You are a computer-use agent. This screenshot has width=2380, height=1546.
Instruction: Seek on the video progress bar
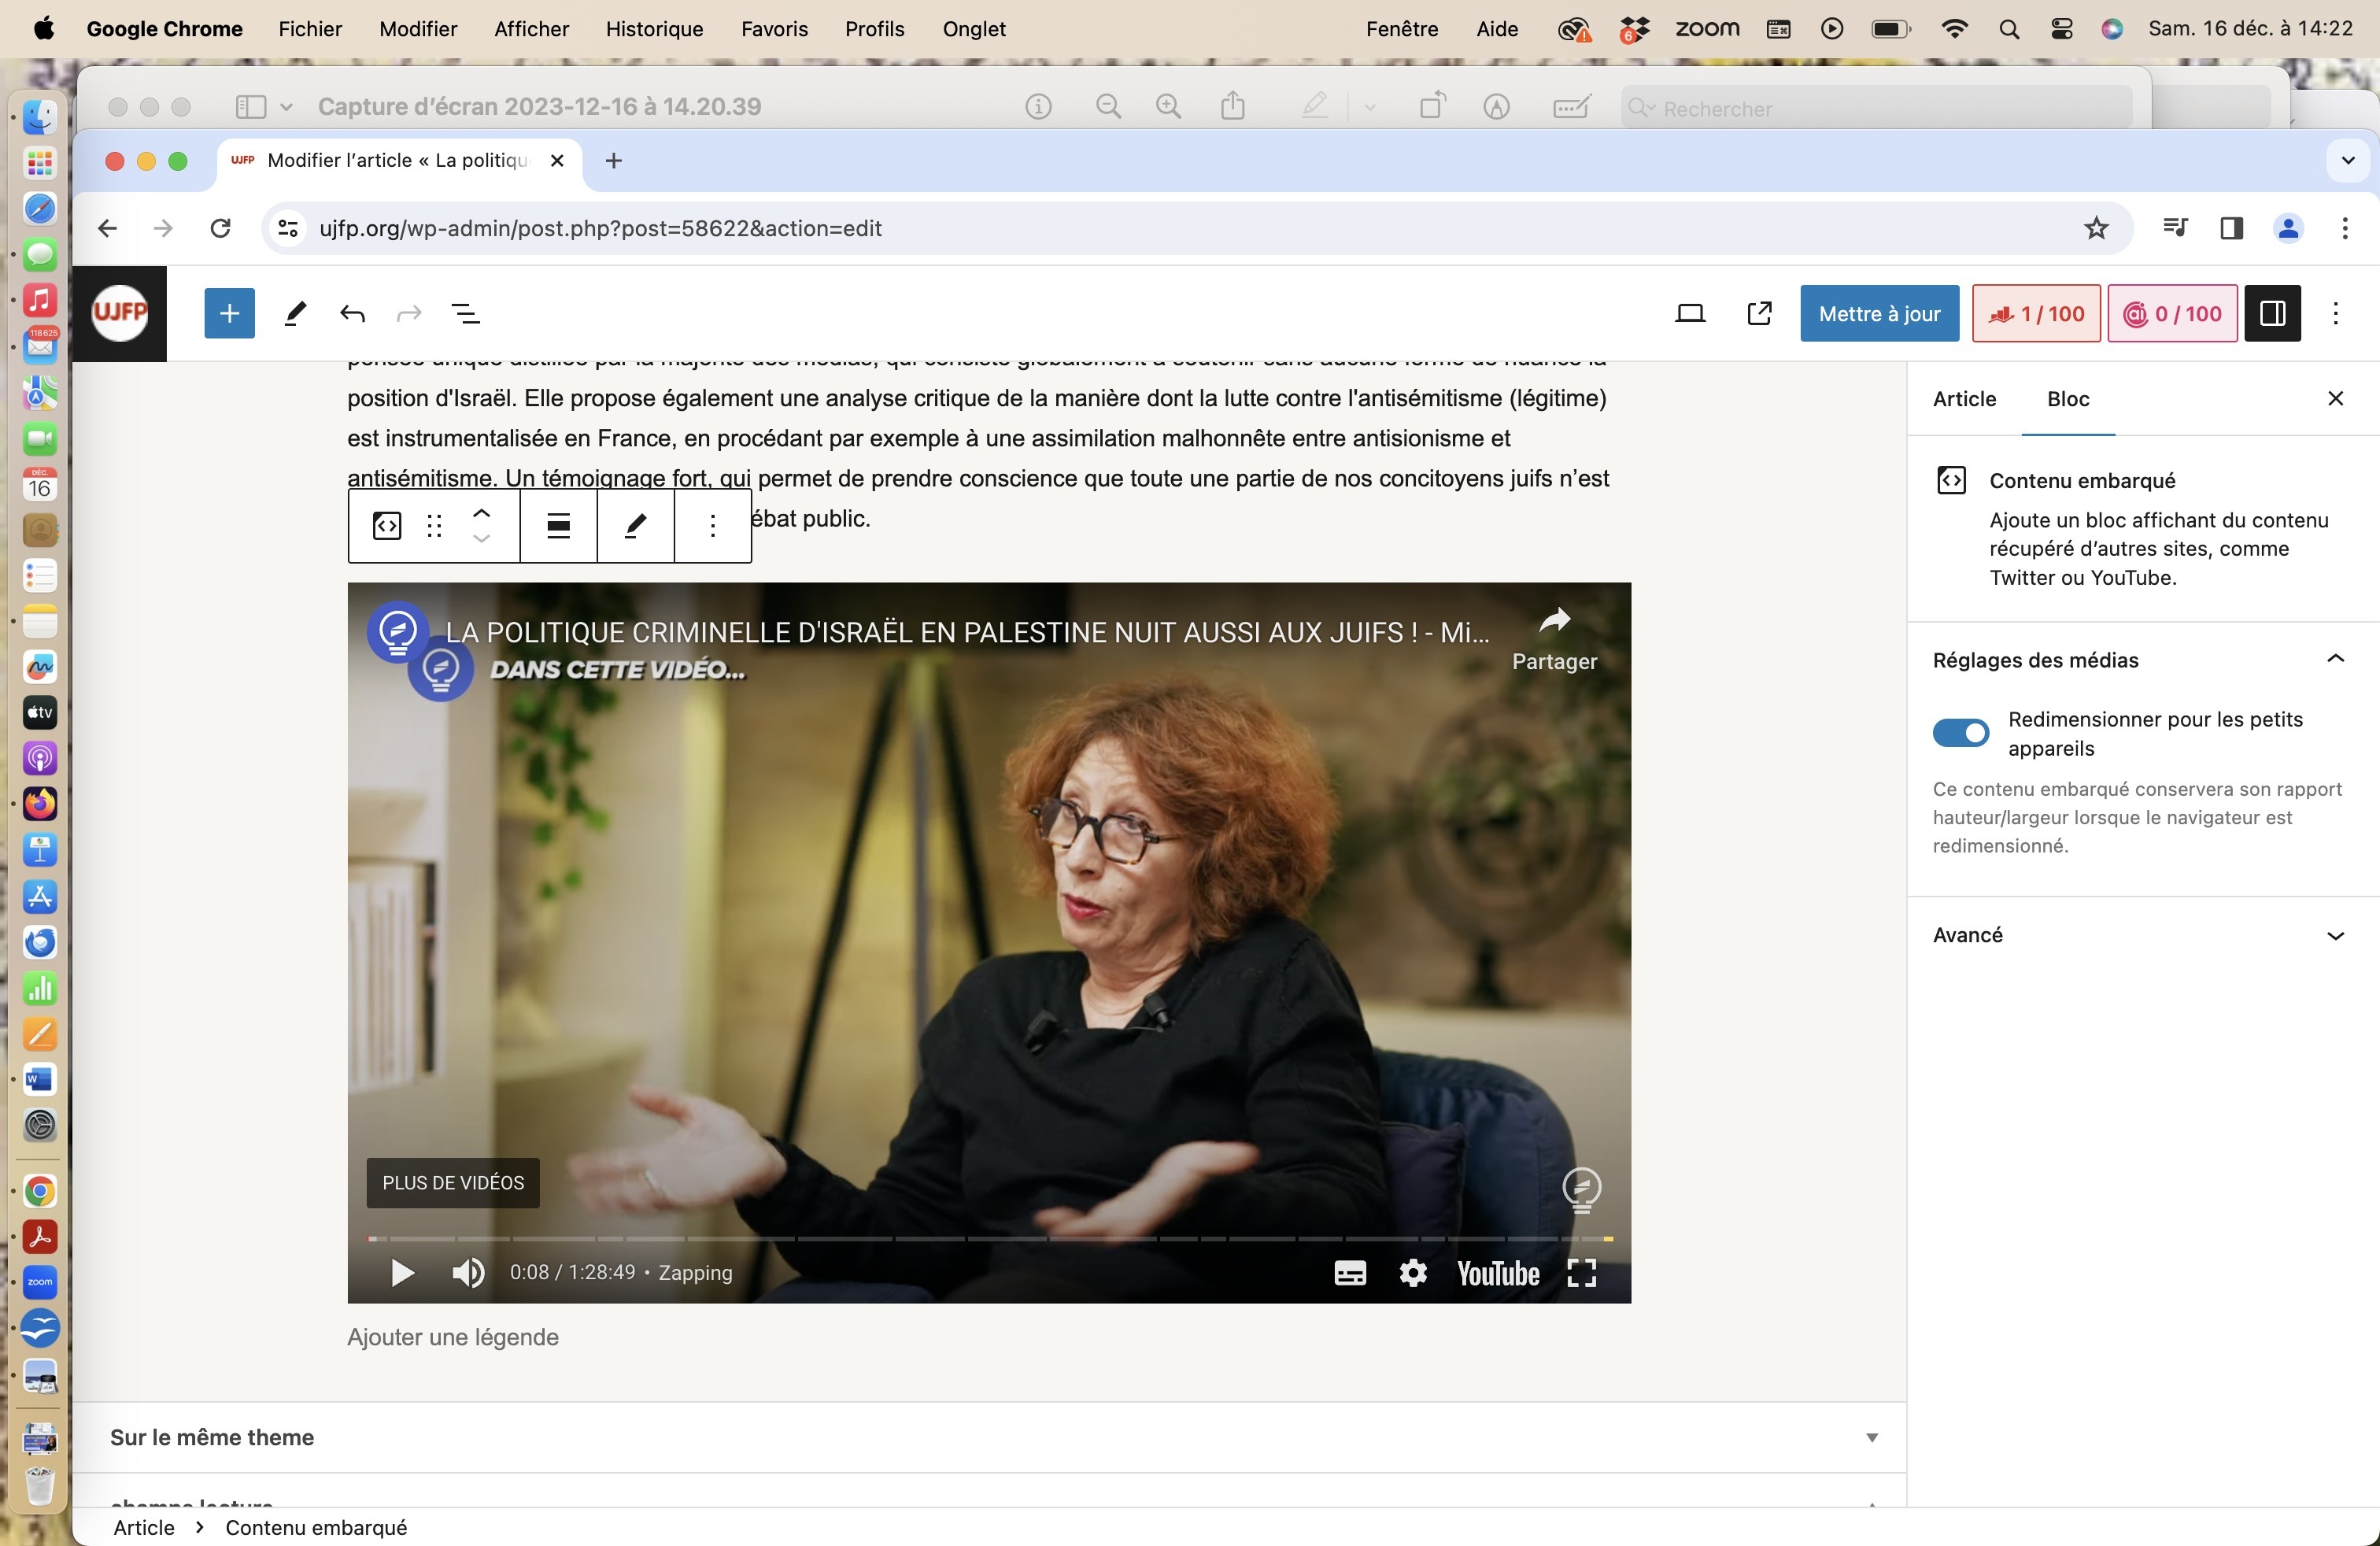(990, 1239)
